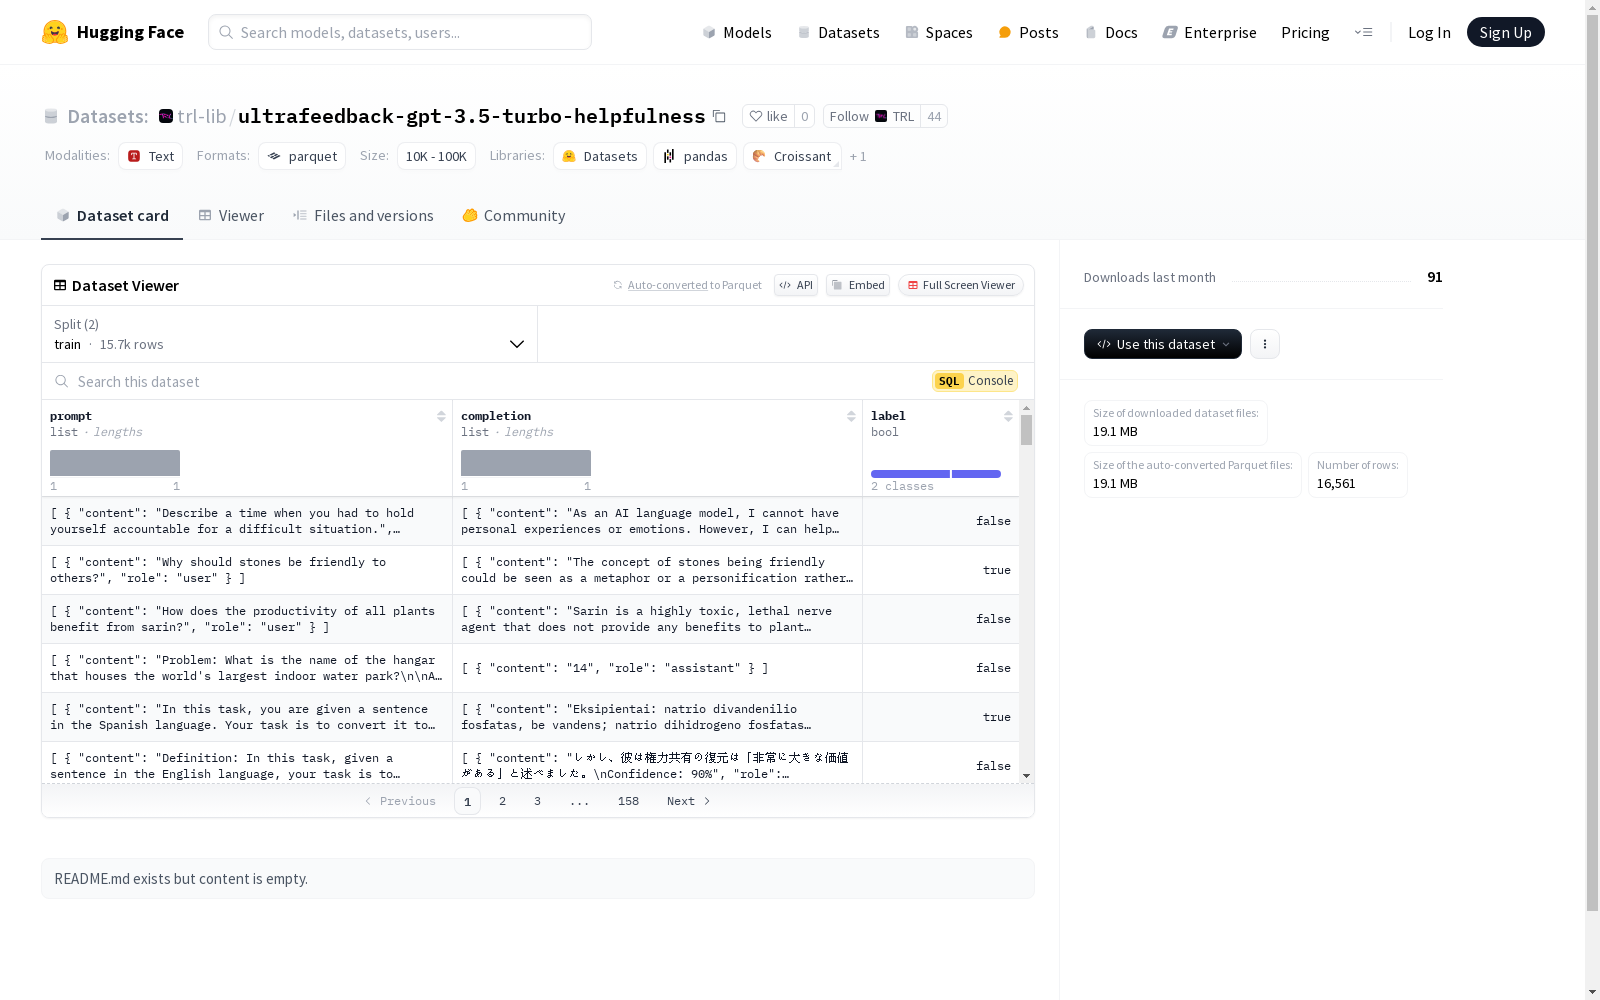Screen dimensions: 1600x1000
Task: Open Full Screen Viewer
Action: coord(961,285)
